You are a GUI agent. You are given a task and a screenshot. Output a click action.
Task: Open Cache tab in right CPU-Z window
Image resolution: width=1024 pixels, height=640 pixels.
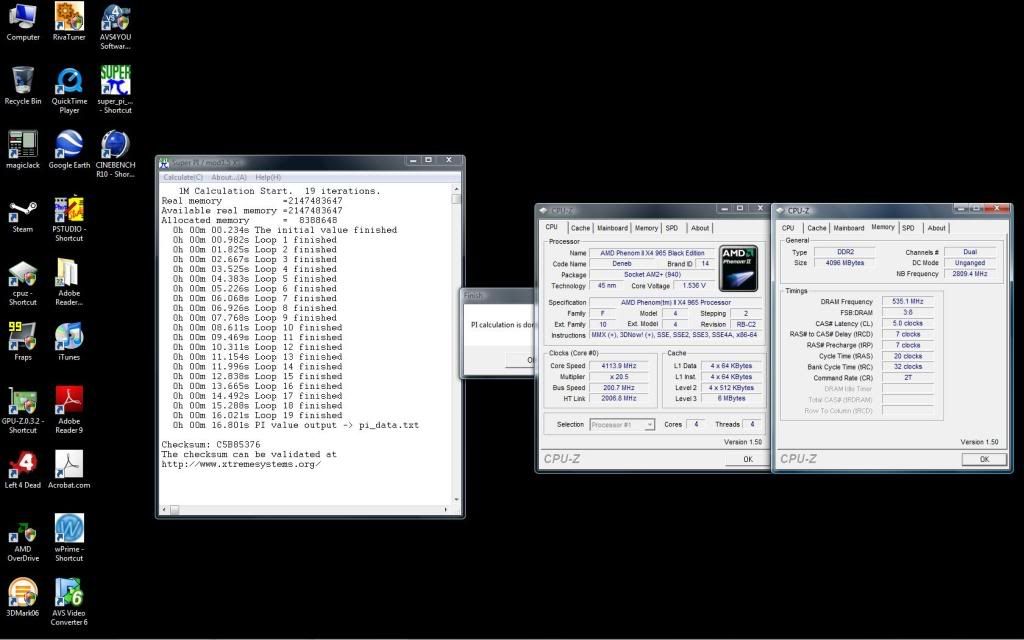pyautogui.click(x=816, y=228)
